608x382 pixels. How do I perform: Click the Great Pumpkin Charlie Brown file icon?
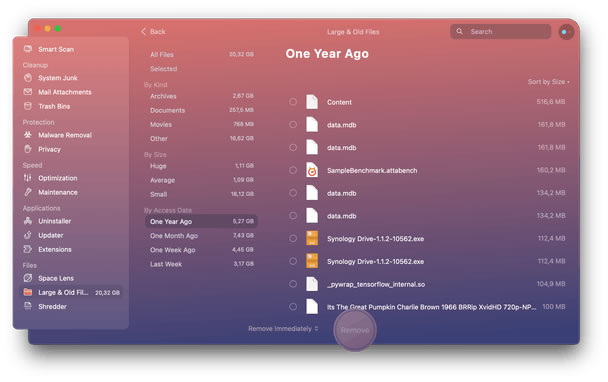point(312,307)
